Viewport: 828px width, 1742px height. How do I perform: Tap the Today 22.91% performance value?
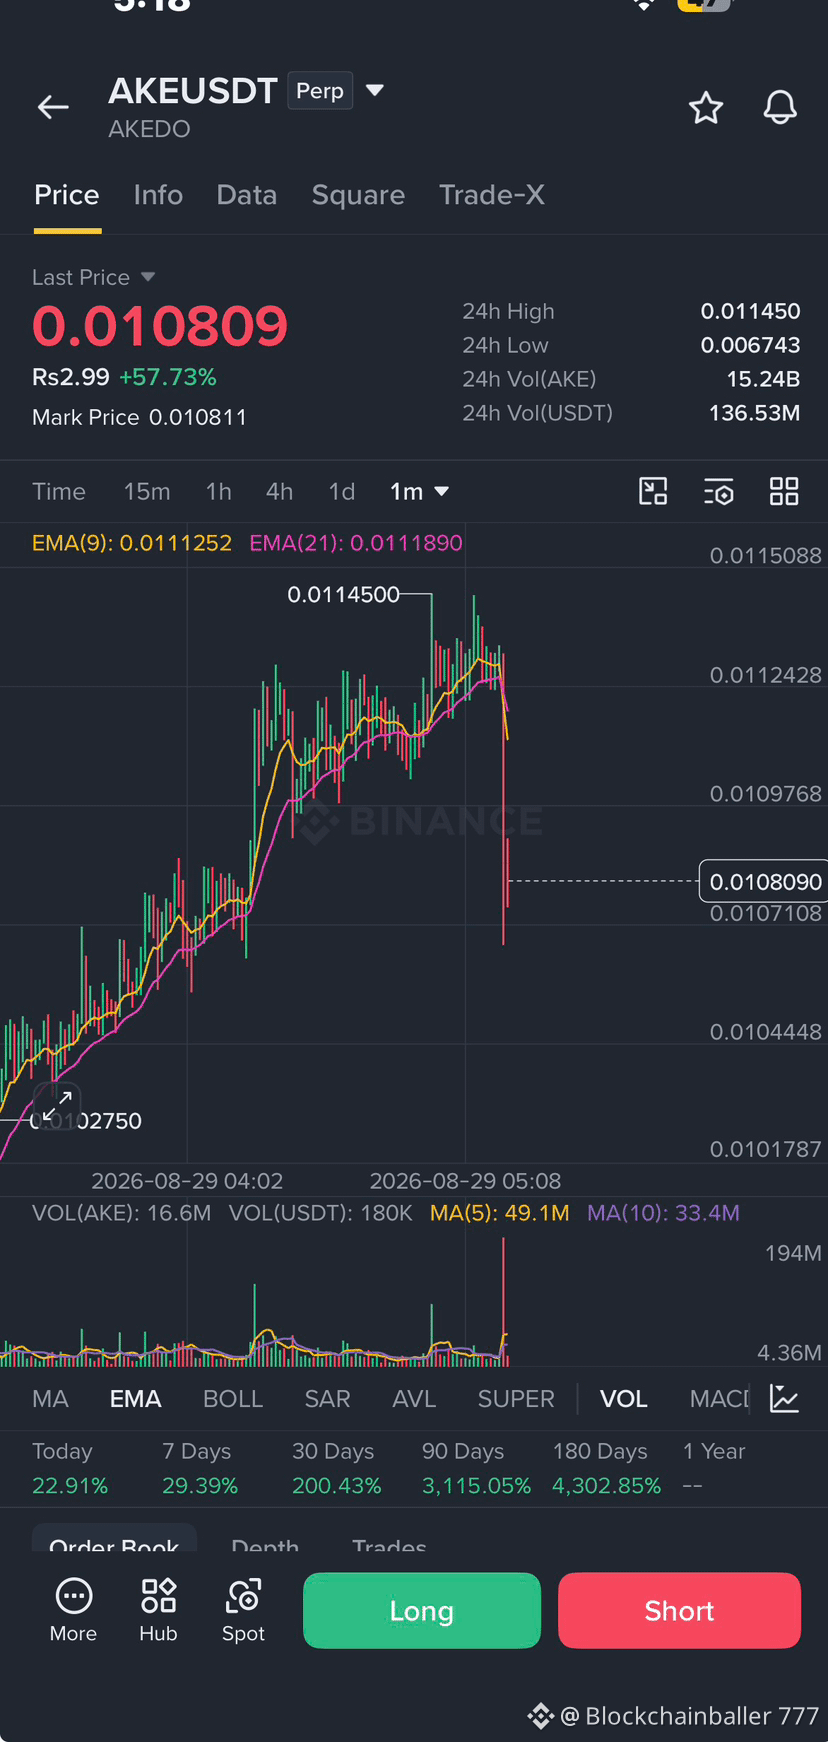[x=70, y=1486]
